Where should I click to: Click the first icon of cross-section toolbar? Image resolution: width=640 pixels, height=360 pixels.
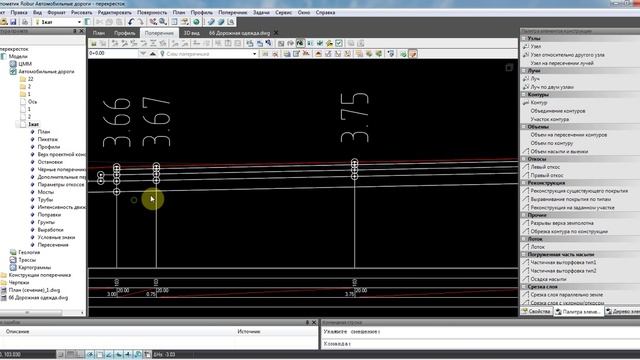click(x=94, y=43)
